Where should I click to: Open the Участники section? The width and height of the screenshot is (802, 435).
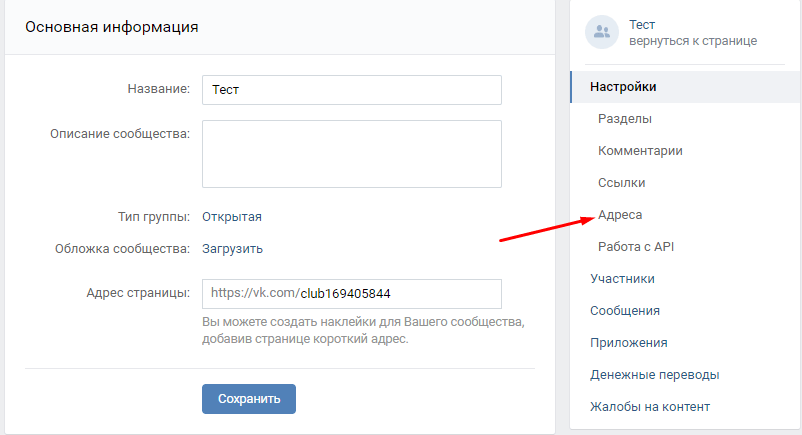pyautogui.click(x=622, y=279)
